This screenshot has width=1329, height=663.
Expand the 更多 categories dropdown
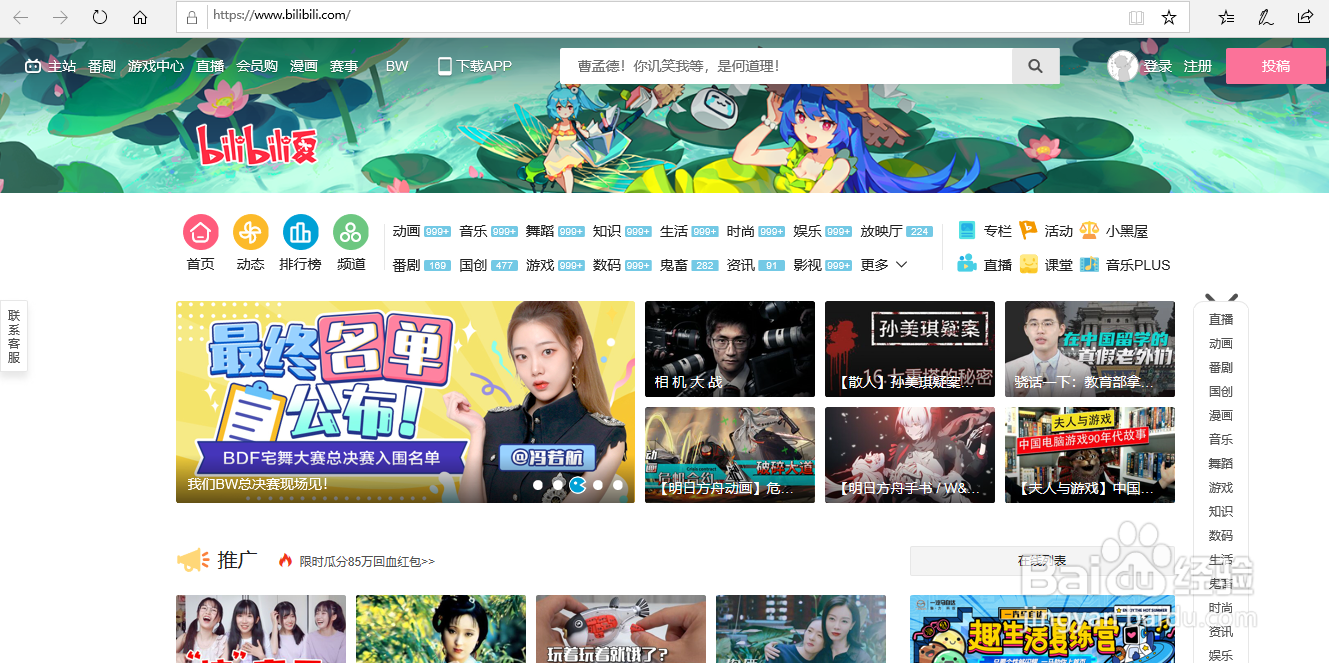[884, 265]
